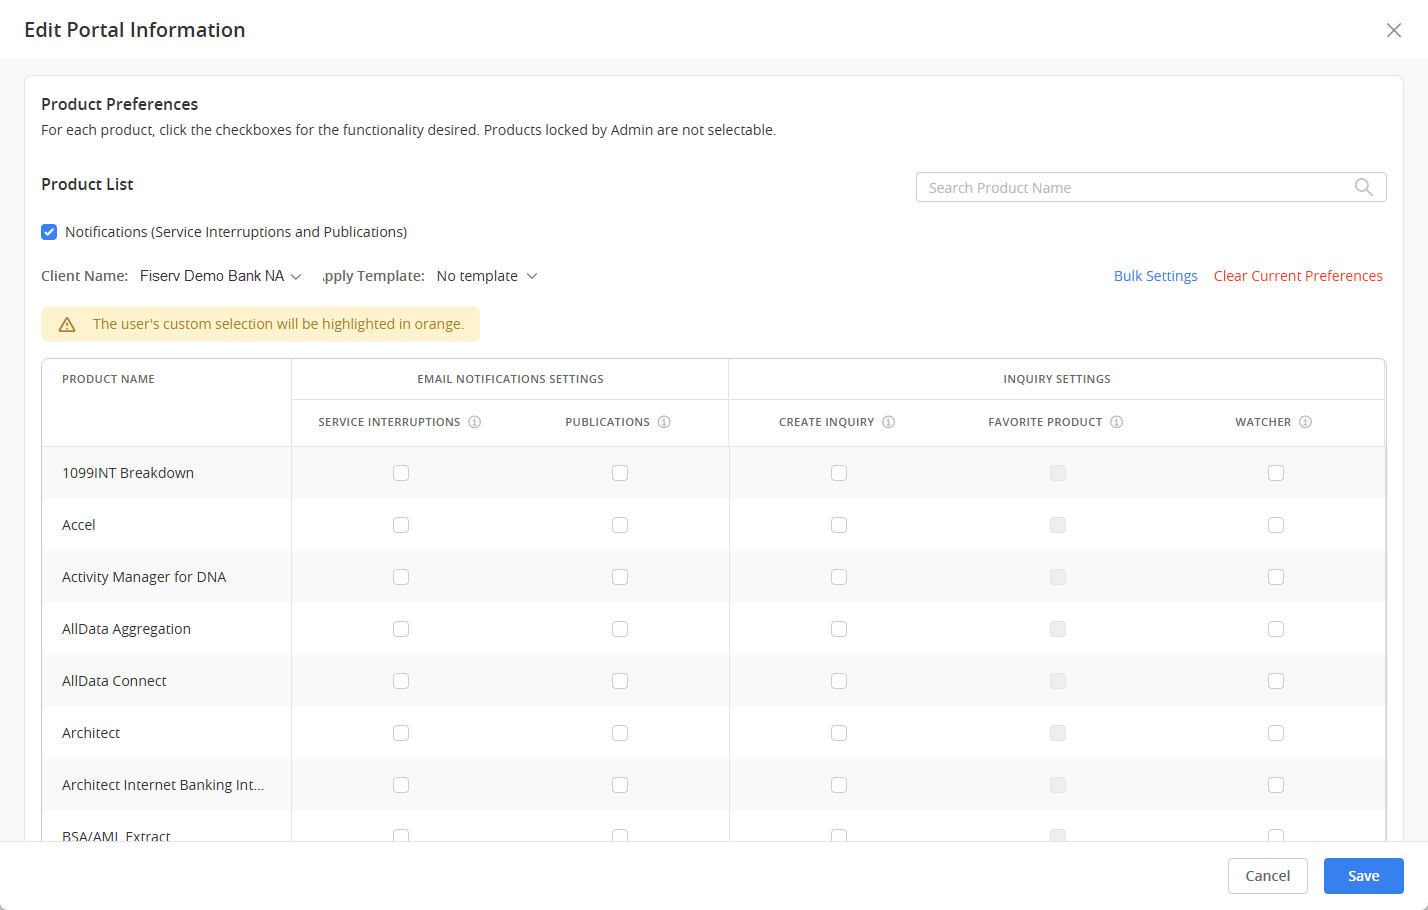Tick Create Inquiry for AllData Aggregation
The image size is (1428, 910).
(839, 629)
